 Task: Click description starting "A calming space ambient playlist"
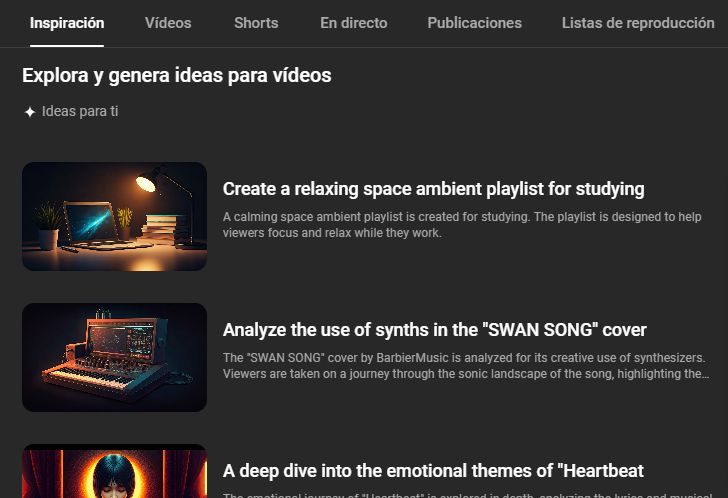(x=462, y=225)
